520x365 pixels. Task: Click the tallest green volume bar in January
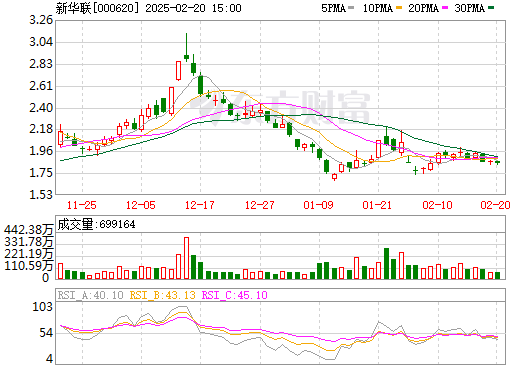pos(386,263)
